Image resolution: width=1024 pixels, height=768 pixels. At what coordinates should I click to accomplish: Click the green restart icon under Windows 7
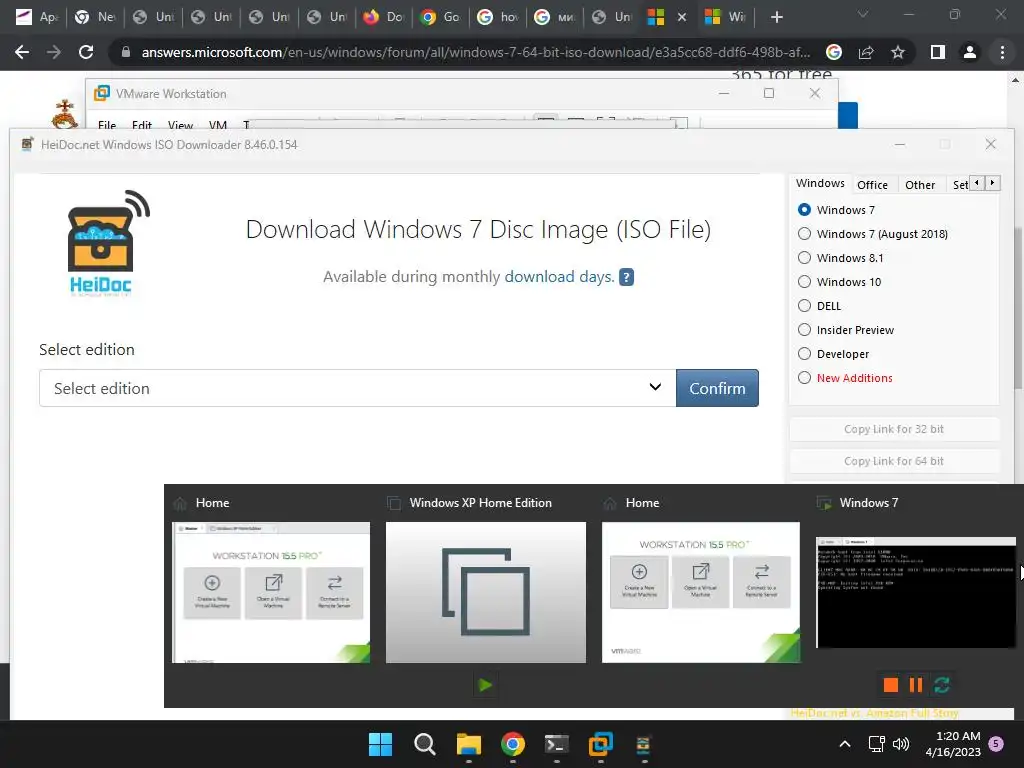[942, 684]
